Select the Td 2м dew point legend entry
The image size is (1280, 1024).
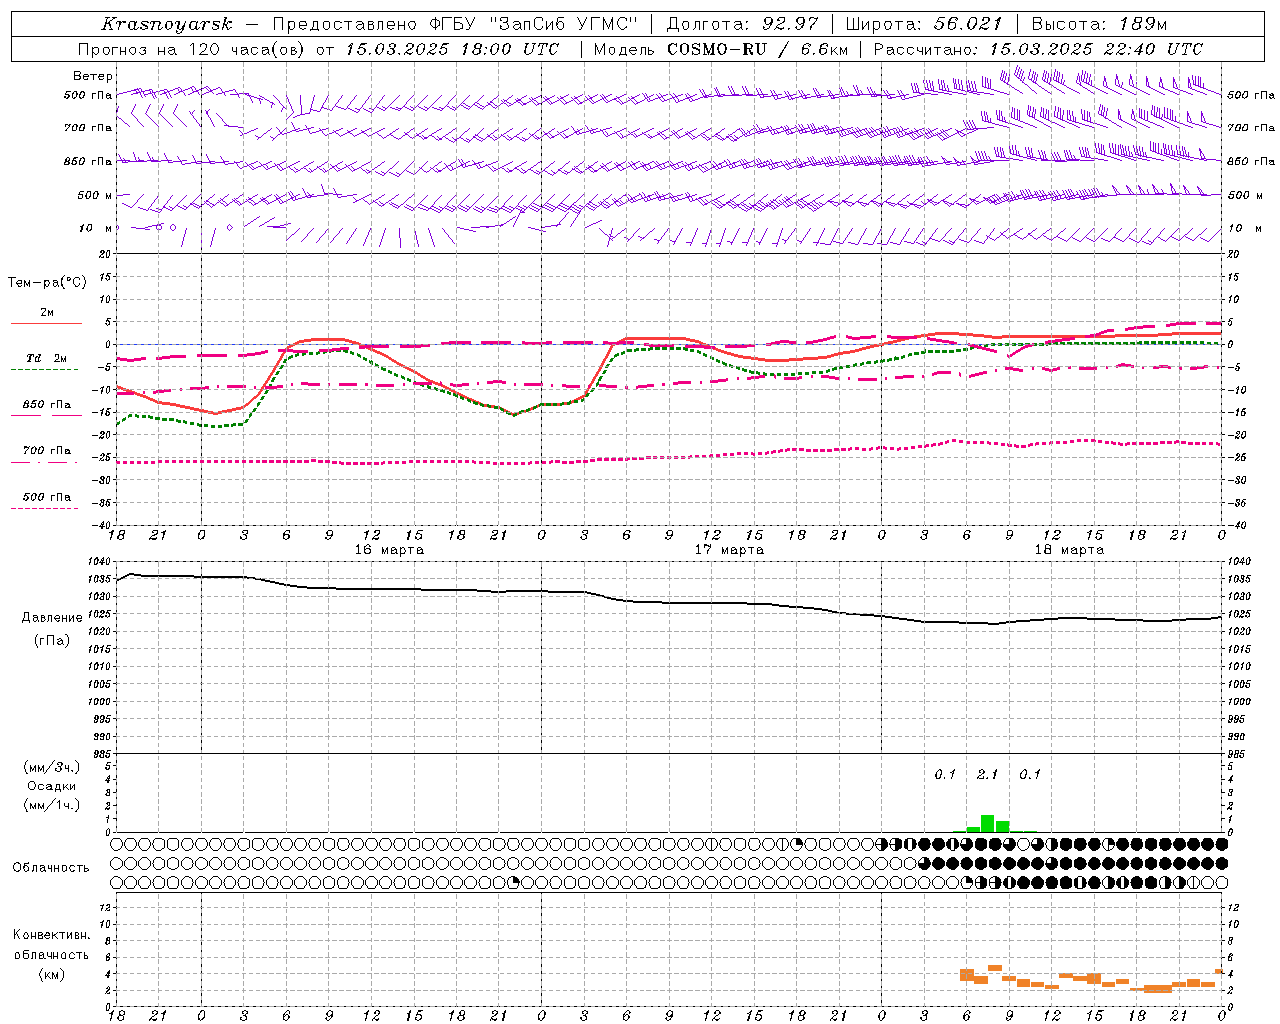coord(46,358)
